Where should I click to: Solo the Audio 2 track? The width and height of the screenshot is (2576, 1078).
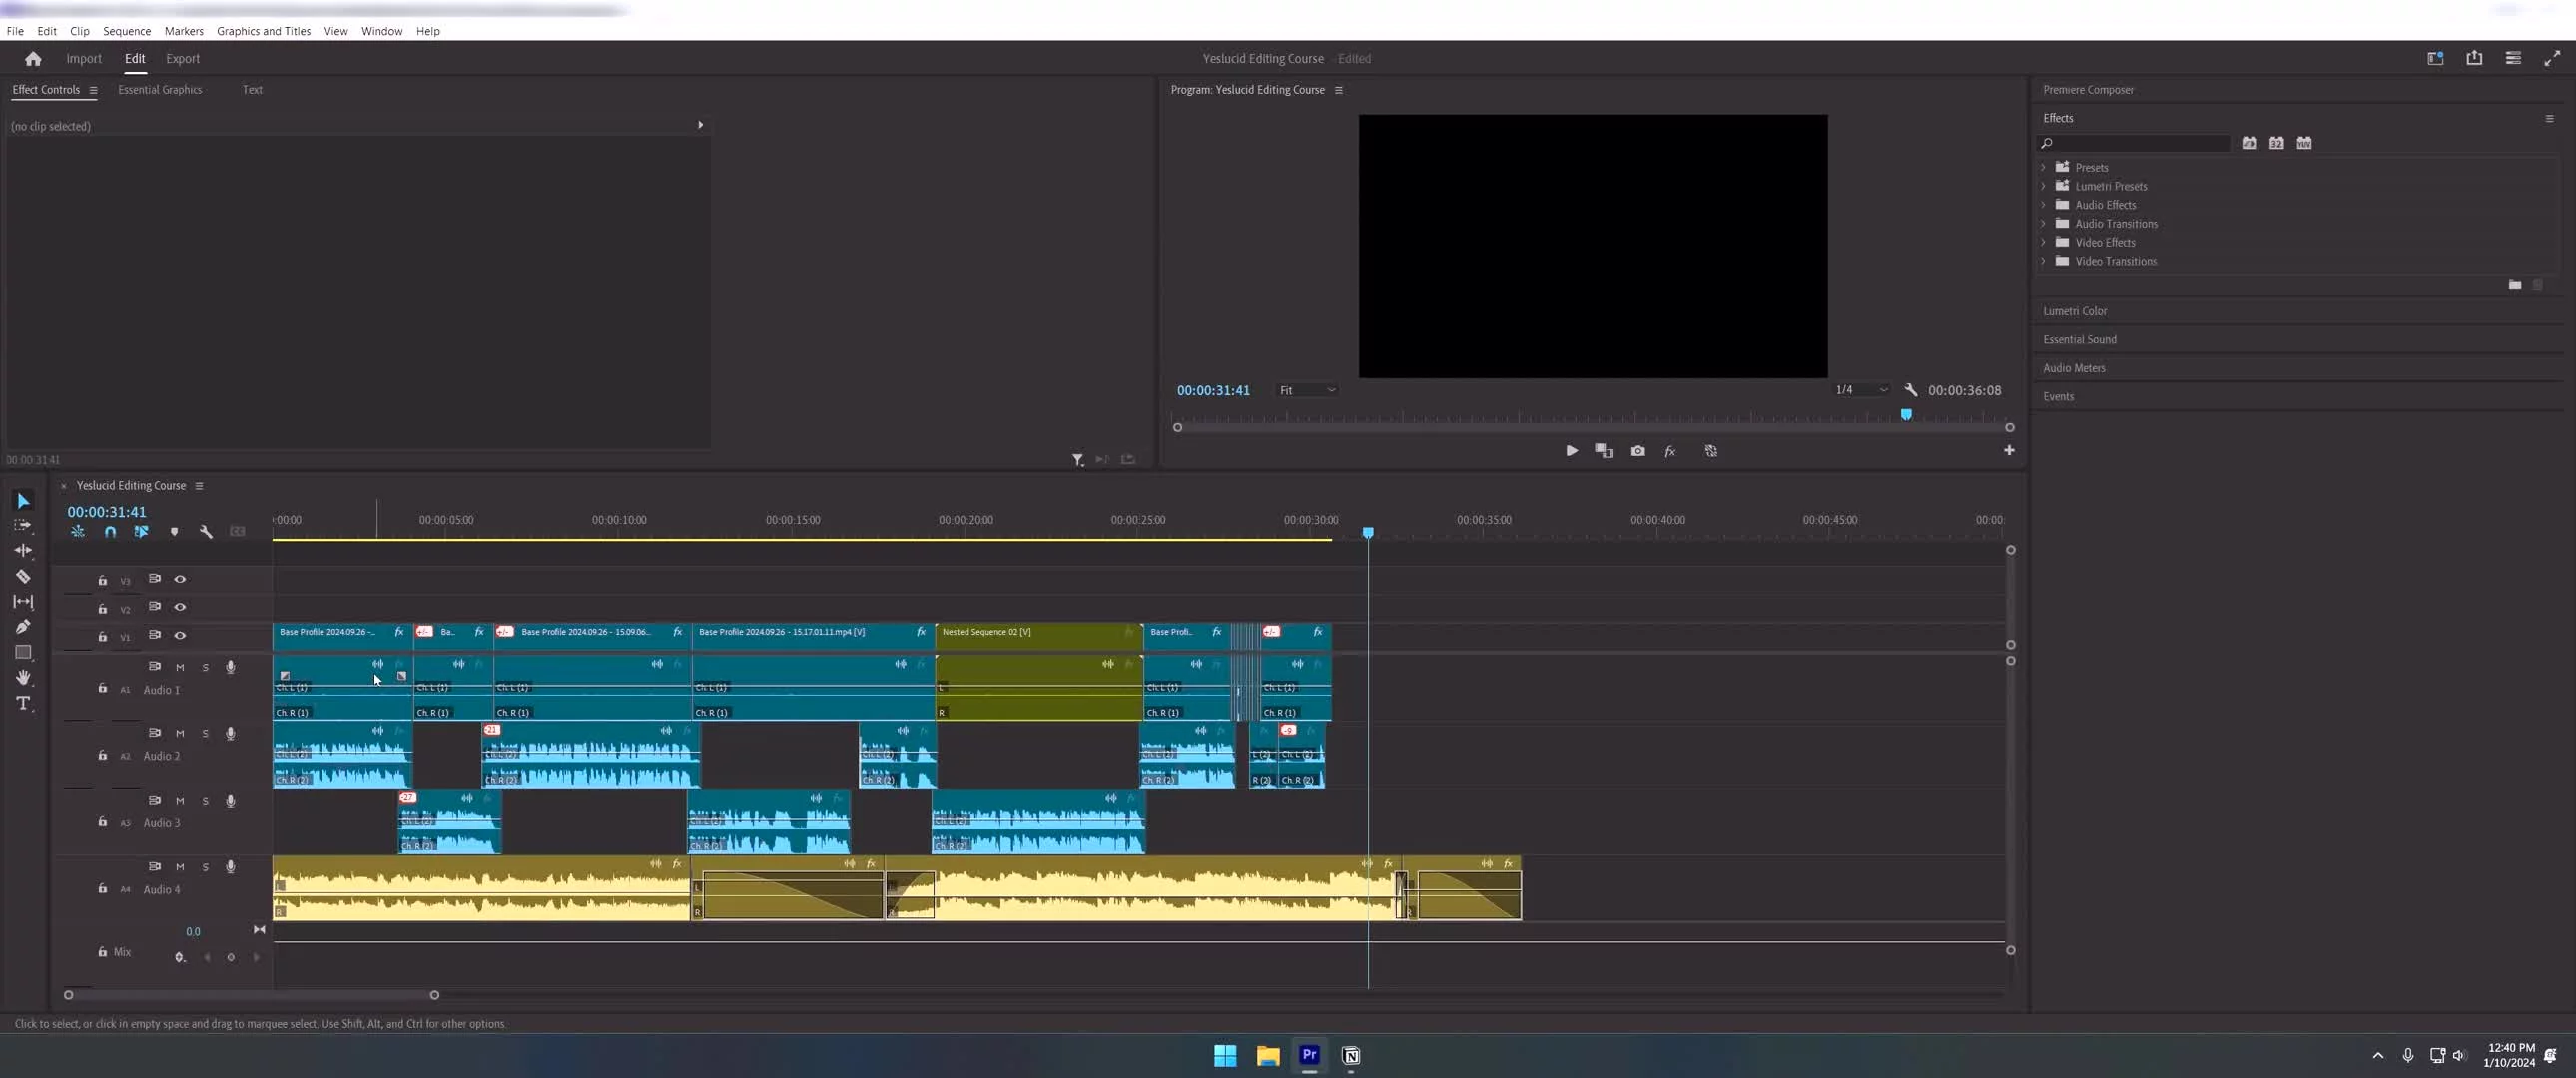[x=206, y=734]
